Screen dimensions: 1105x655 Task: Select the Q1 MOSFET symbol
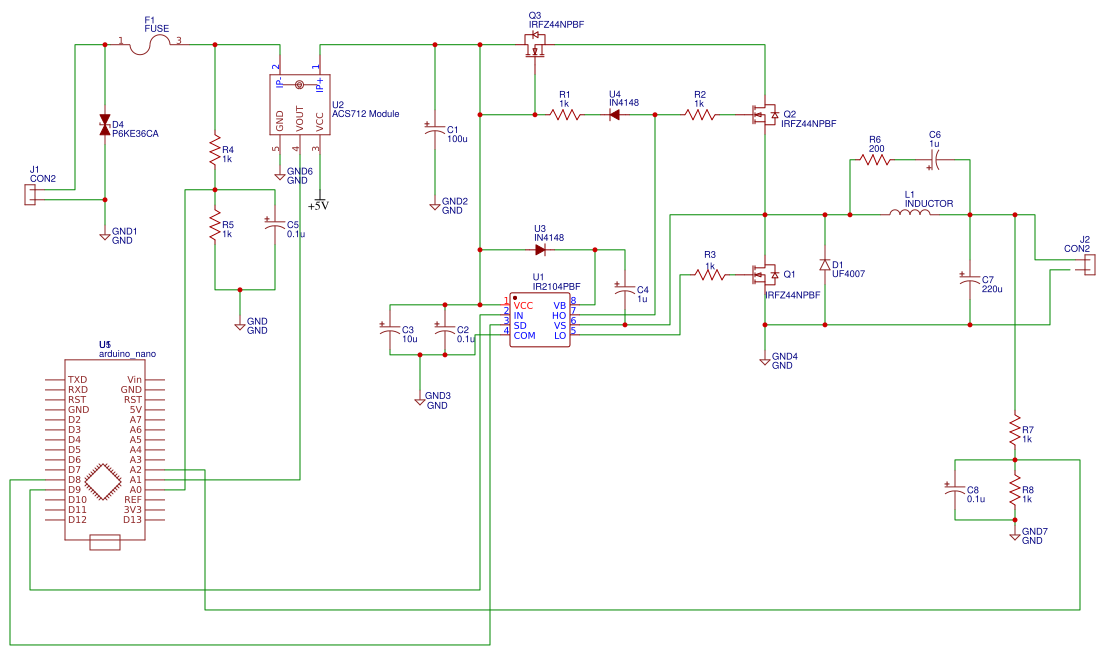tap(766, 274)
